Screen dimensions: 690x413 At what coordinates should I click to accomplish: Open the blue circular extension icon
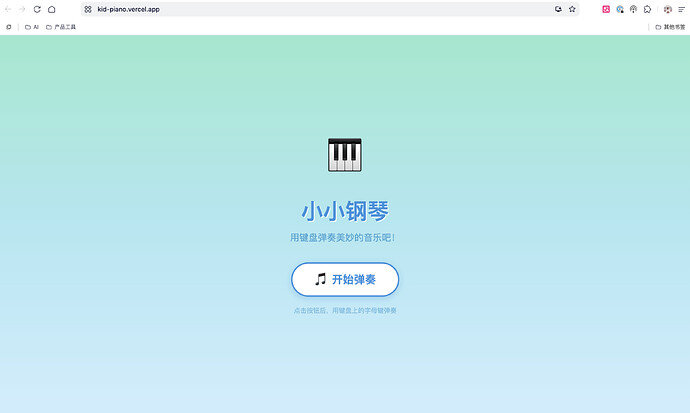click(620, 9)
